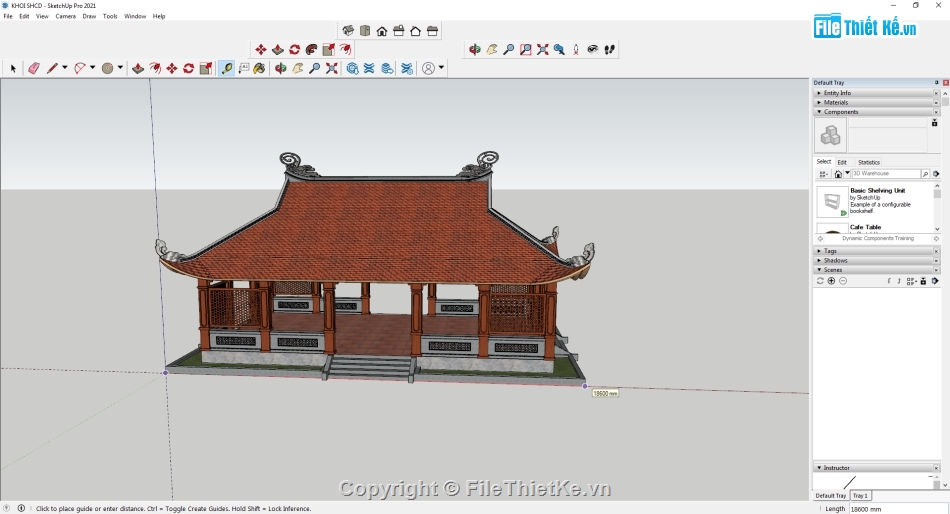Switch to Components Edit tab

click(842, 162)
